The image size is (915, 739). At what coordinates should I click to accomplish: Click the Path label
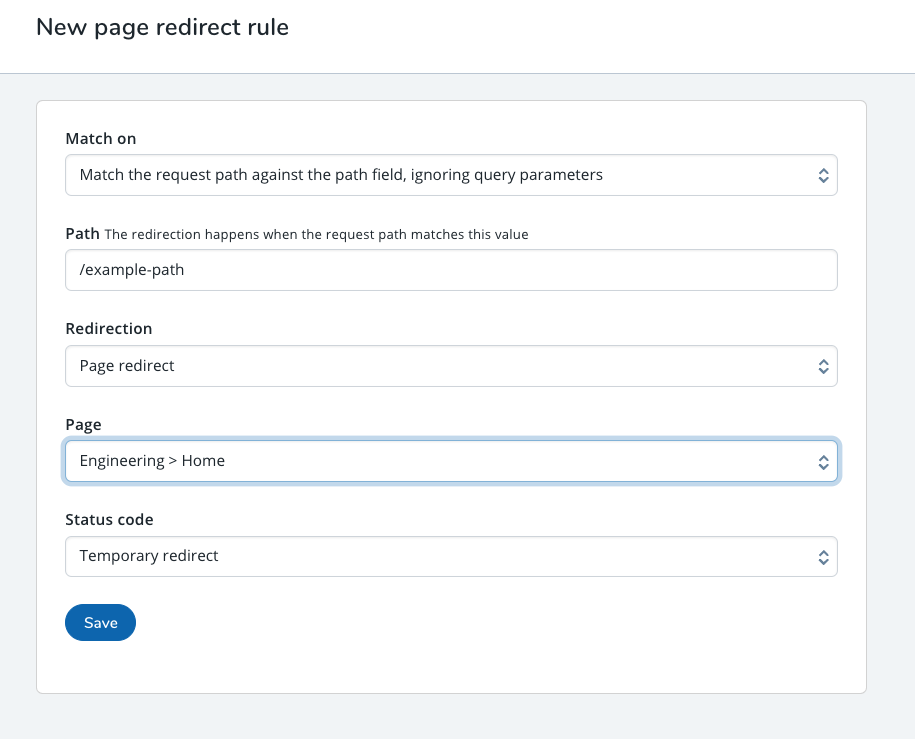click(82, 233)
